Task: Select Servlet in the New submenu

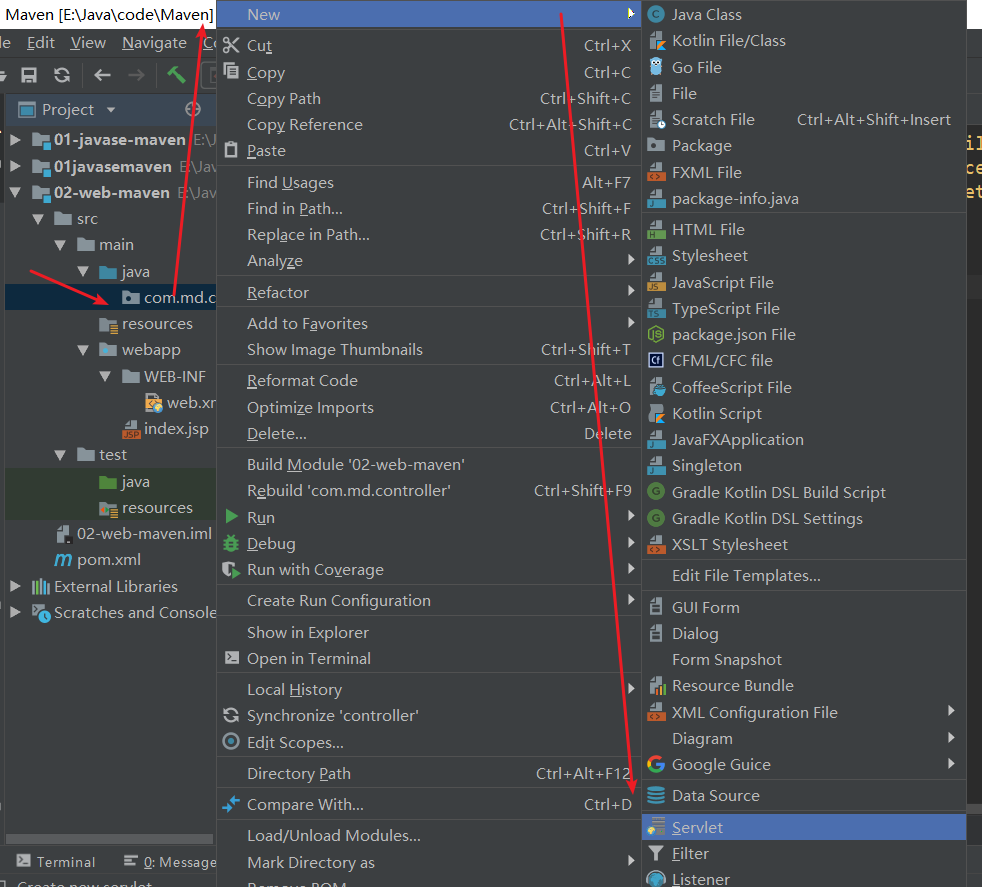Action: point(697,827)
